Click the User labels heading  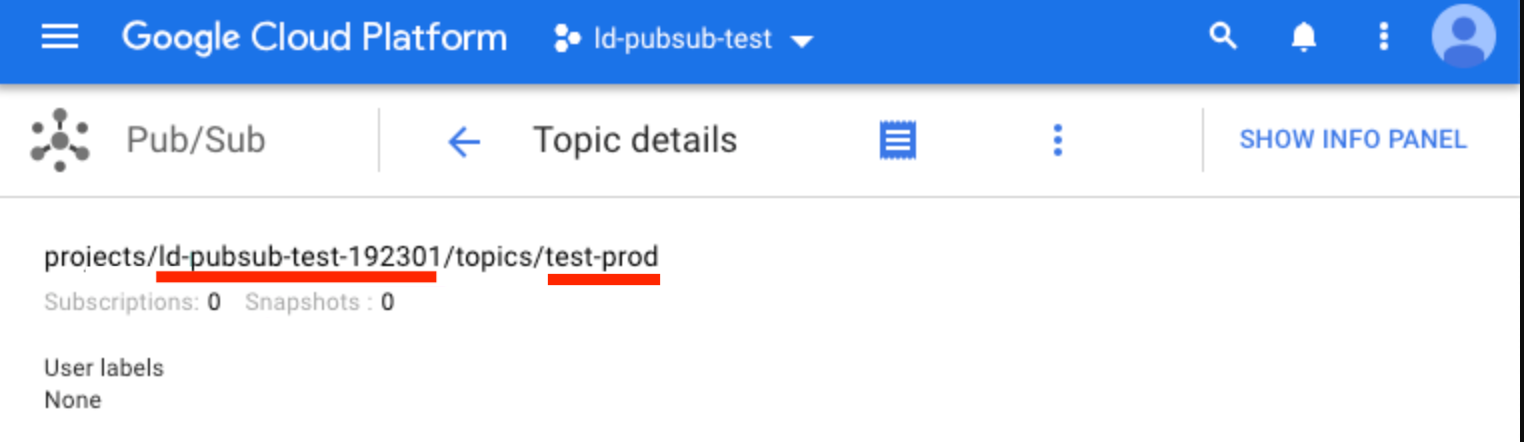104,368
